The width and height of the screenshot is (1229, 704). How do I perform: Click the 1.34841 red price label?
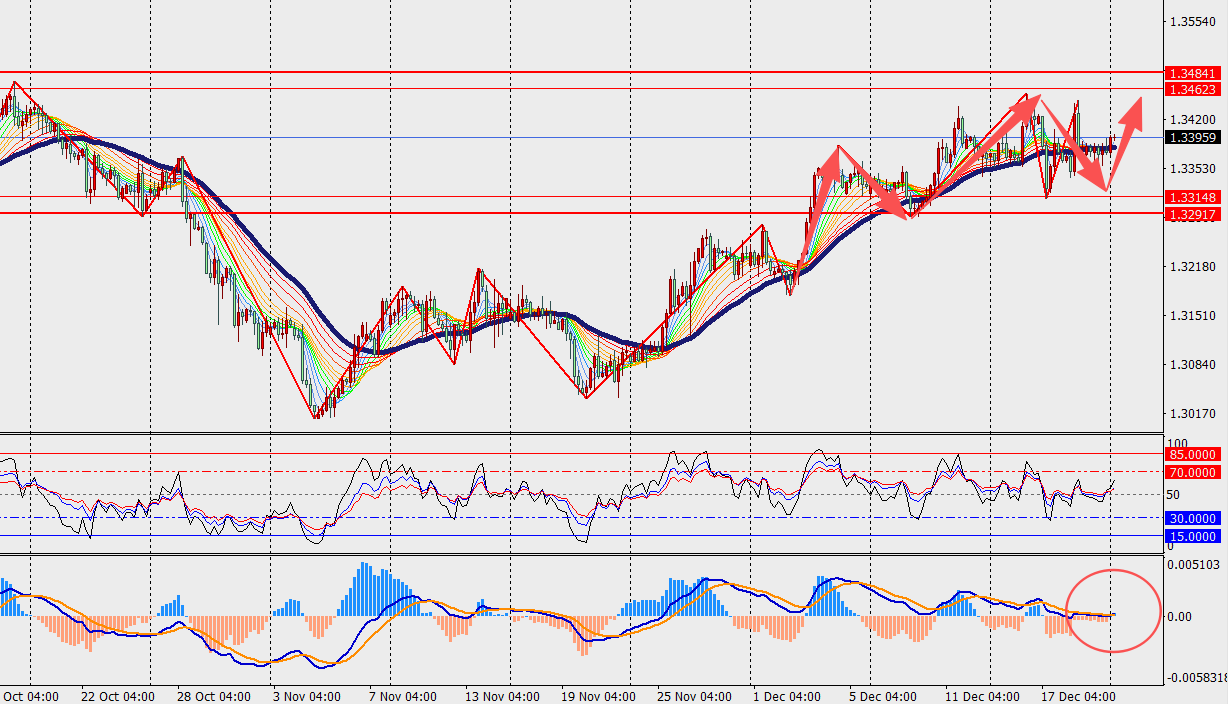click(x=1192, y=73)
